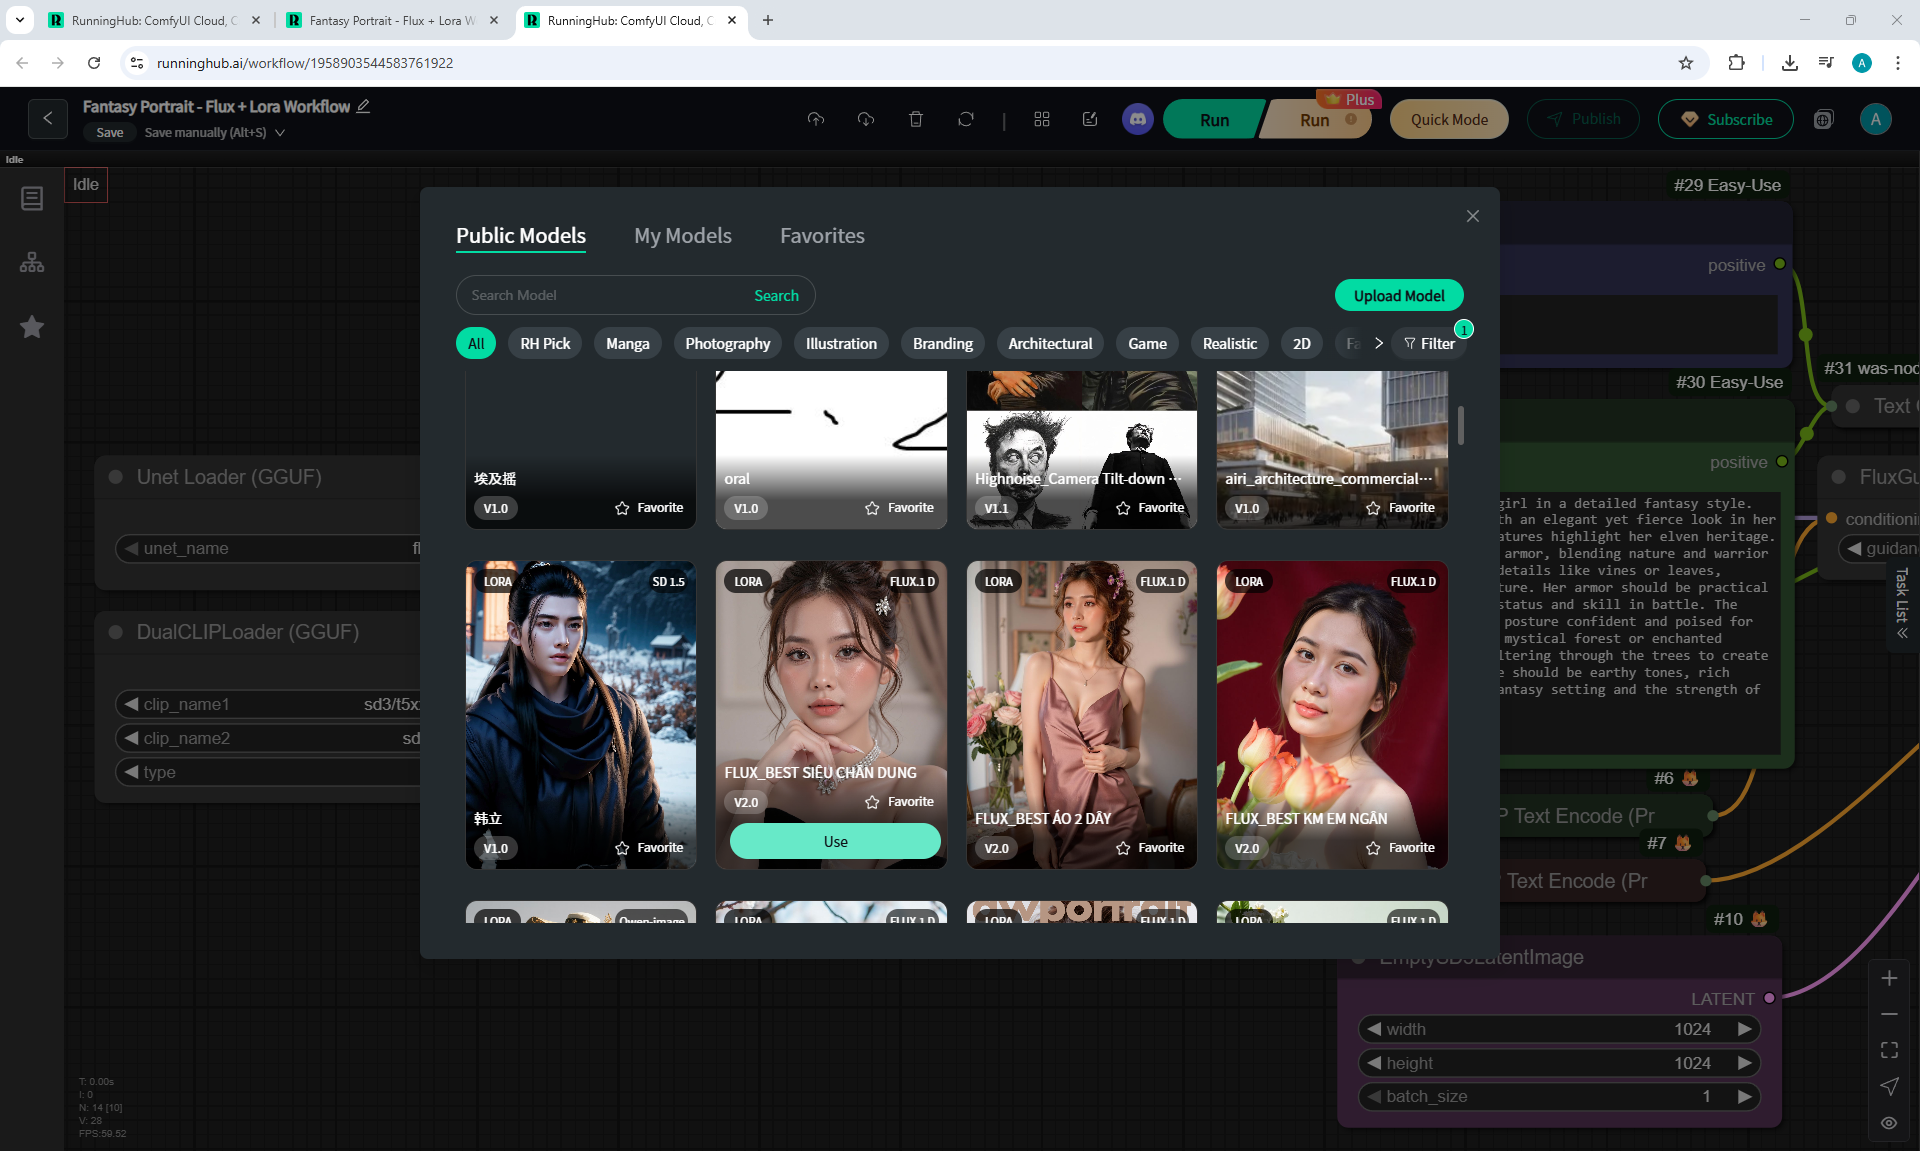
Task: Switch to the My Models tab
Action: point(682,236)
